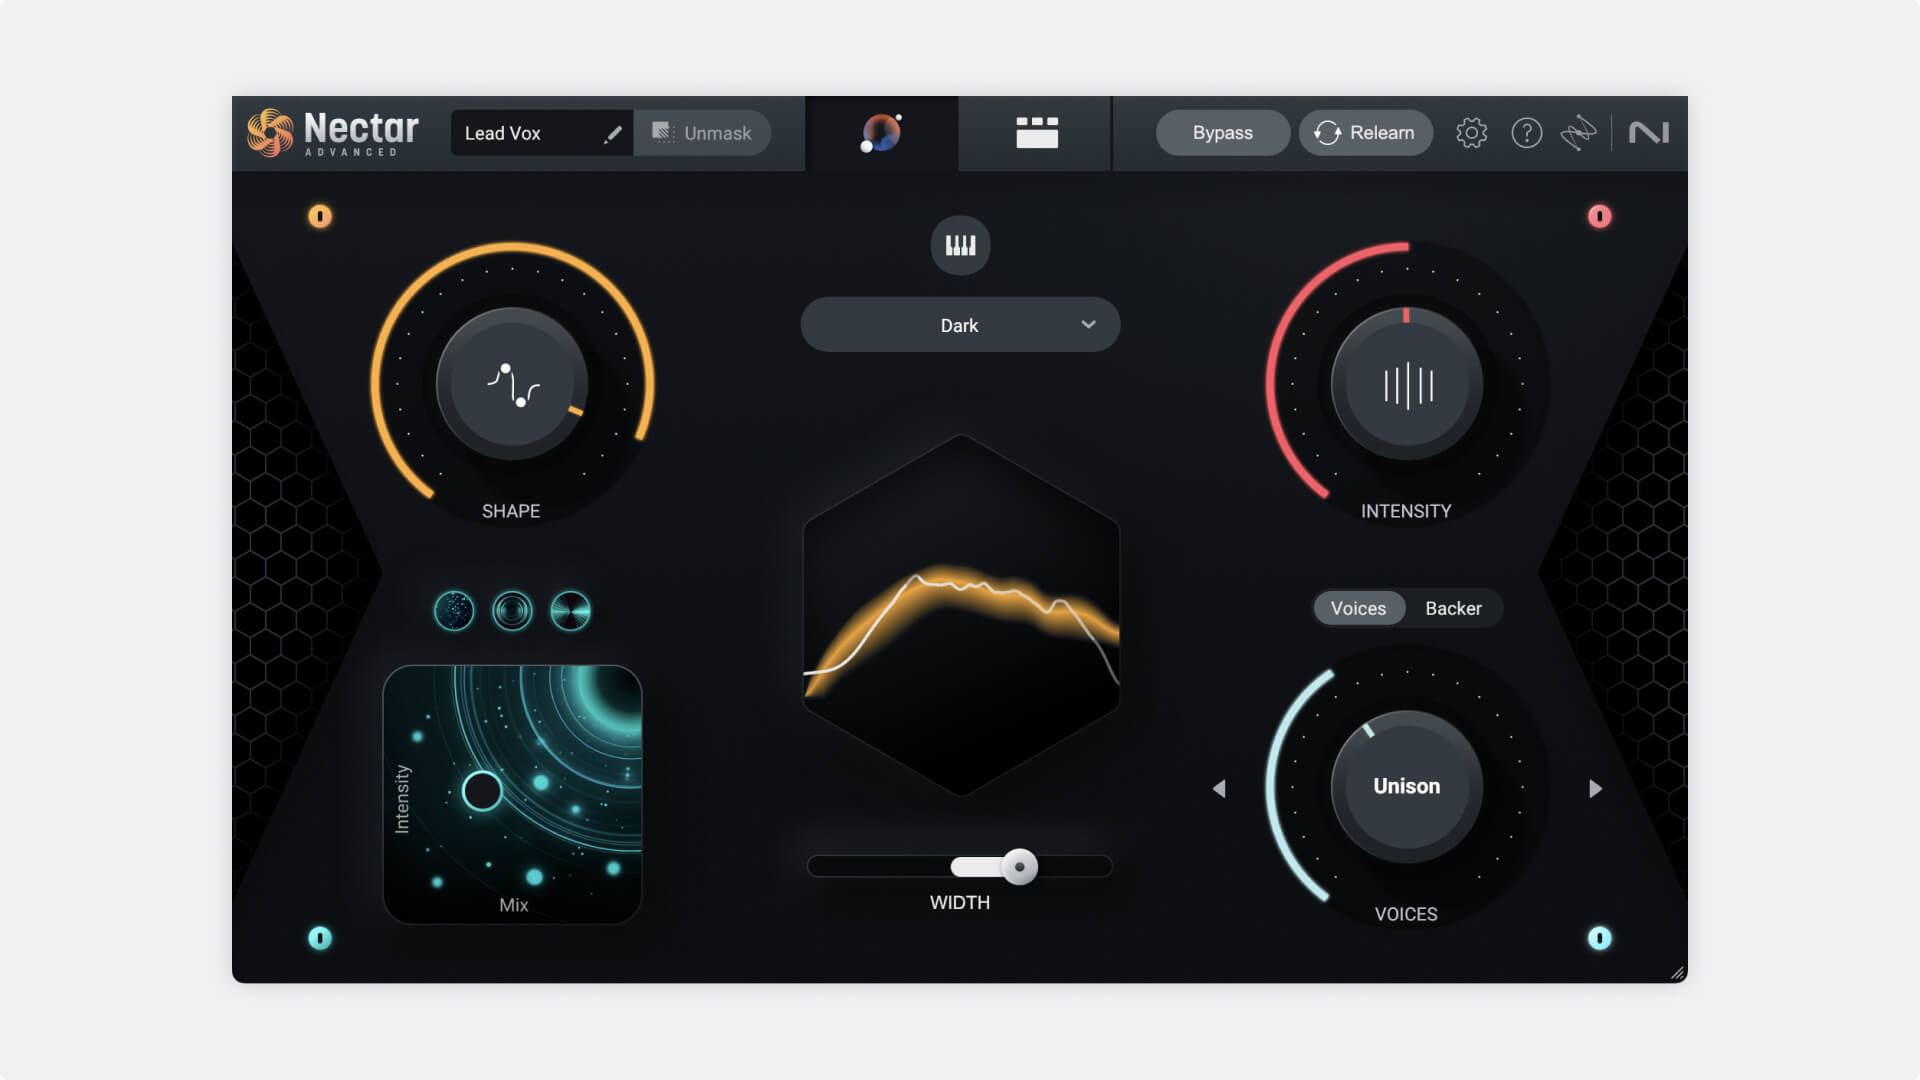Click the left arrow to change voices
This screenshot has width=1920, height=1080.
click(1220, 789)
